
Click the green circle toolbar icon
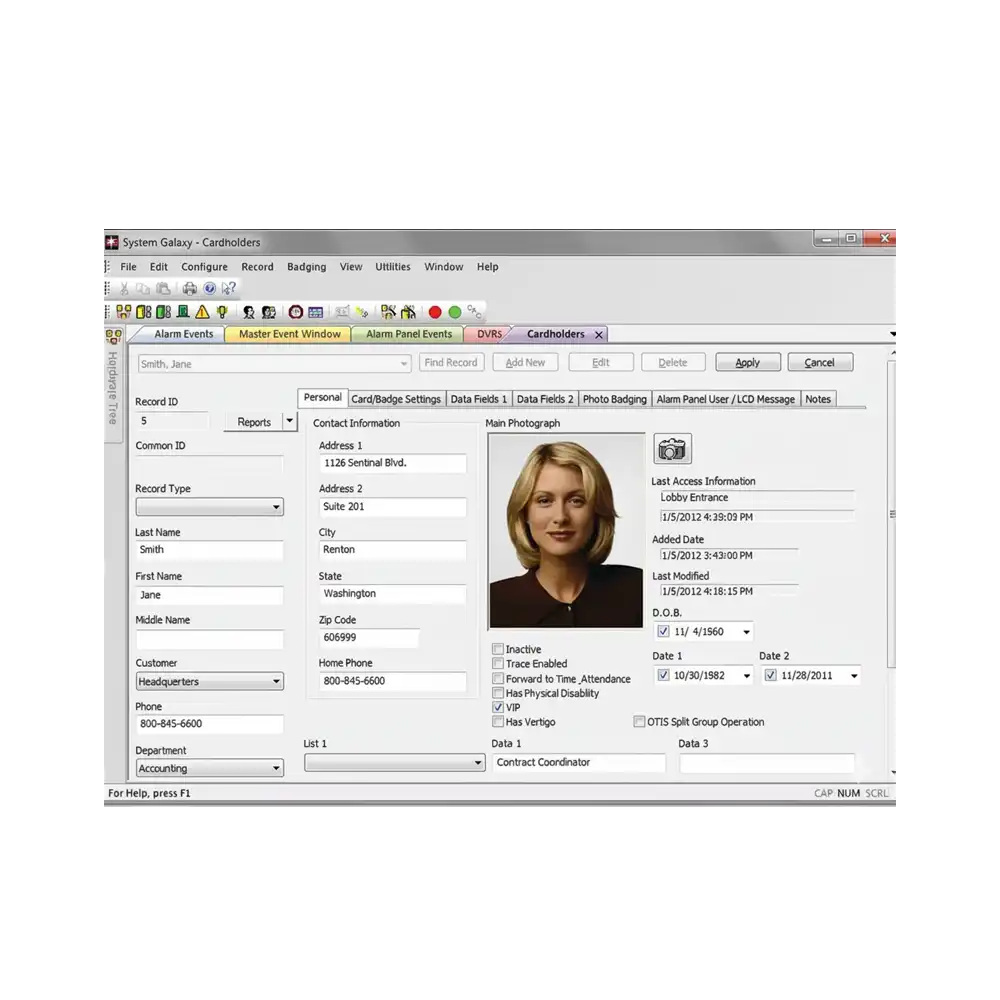pyautogui.click(x=455, y=312)
